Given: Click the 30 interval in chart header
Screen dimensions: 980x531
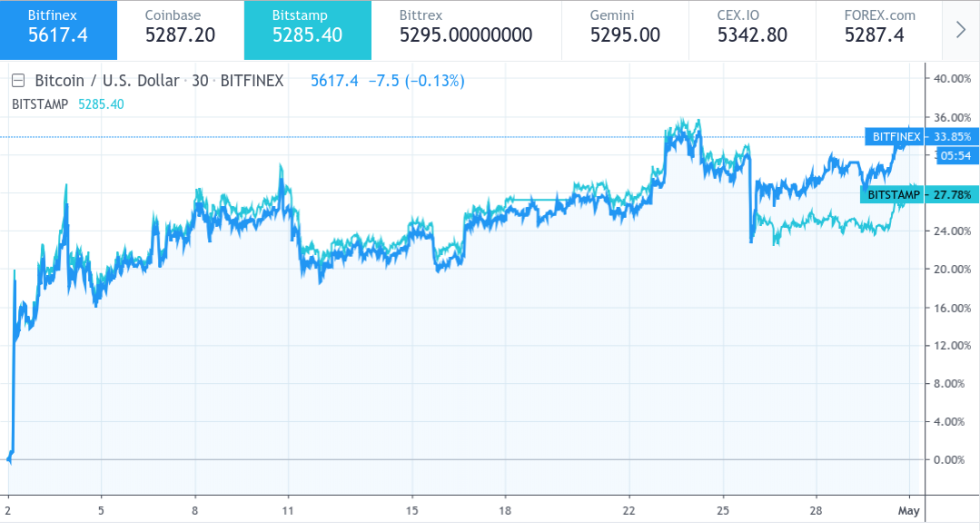Looking at the screenshot, I should pos(200,81).
